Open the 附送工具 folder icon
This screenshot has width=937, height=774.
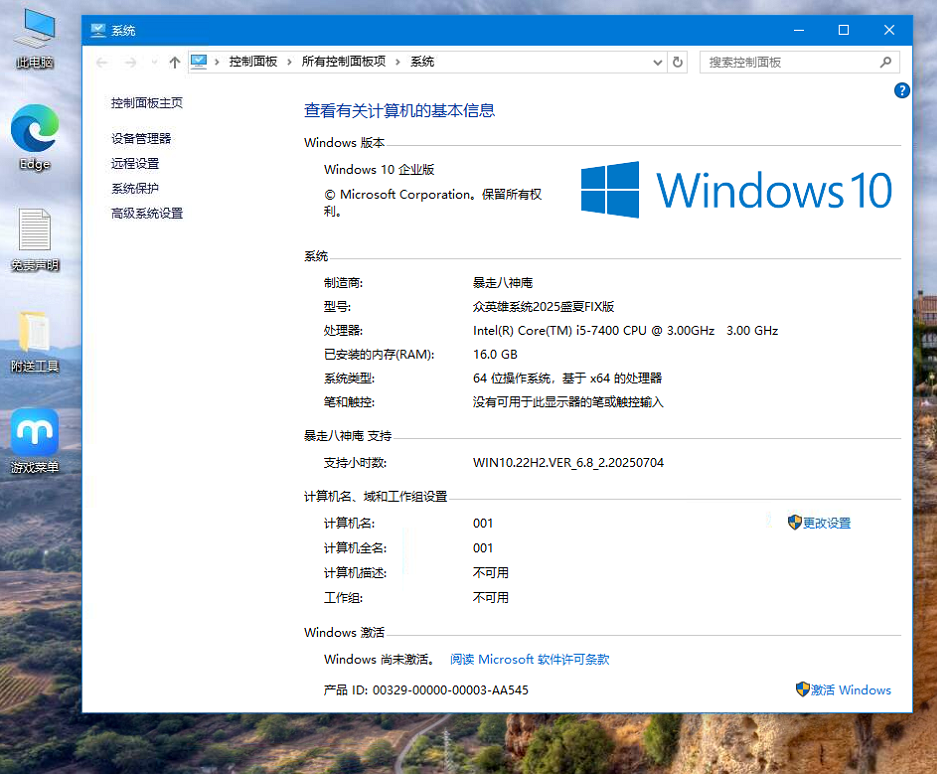[x=35, y=341]
